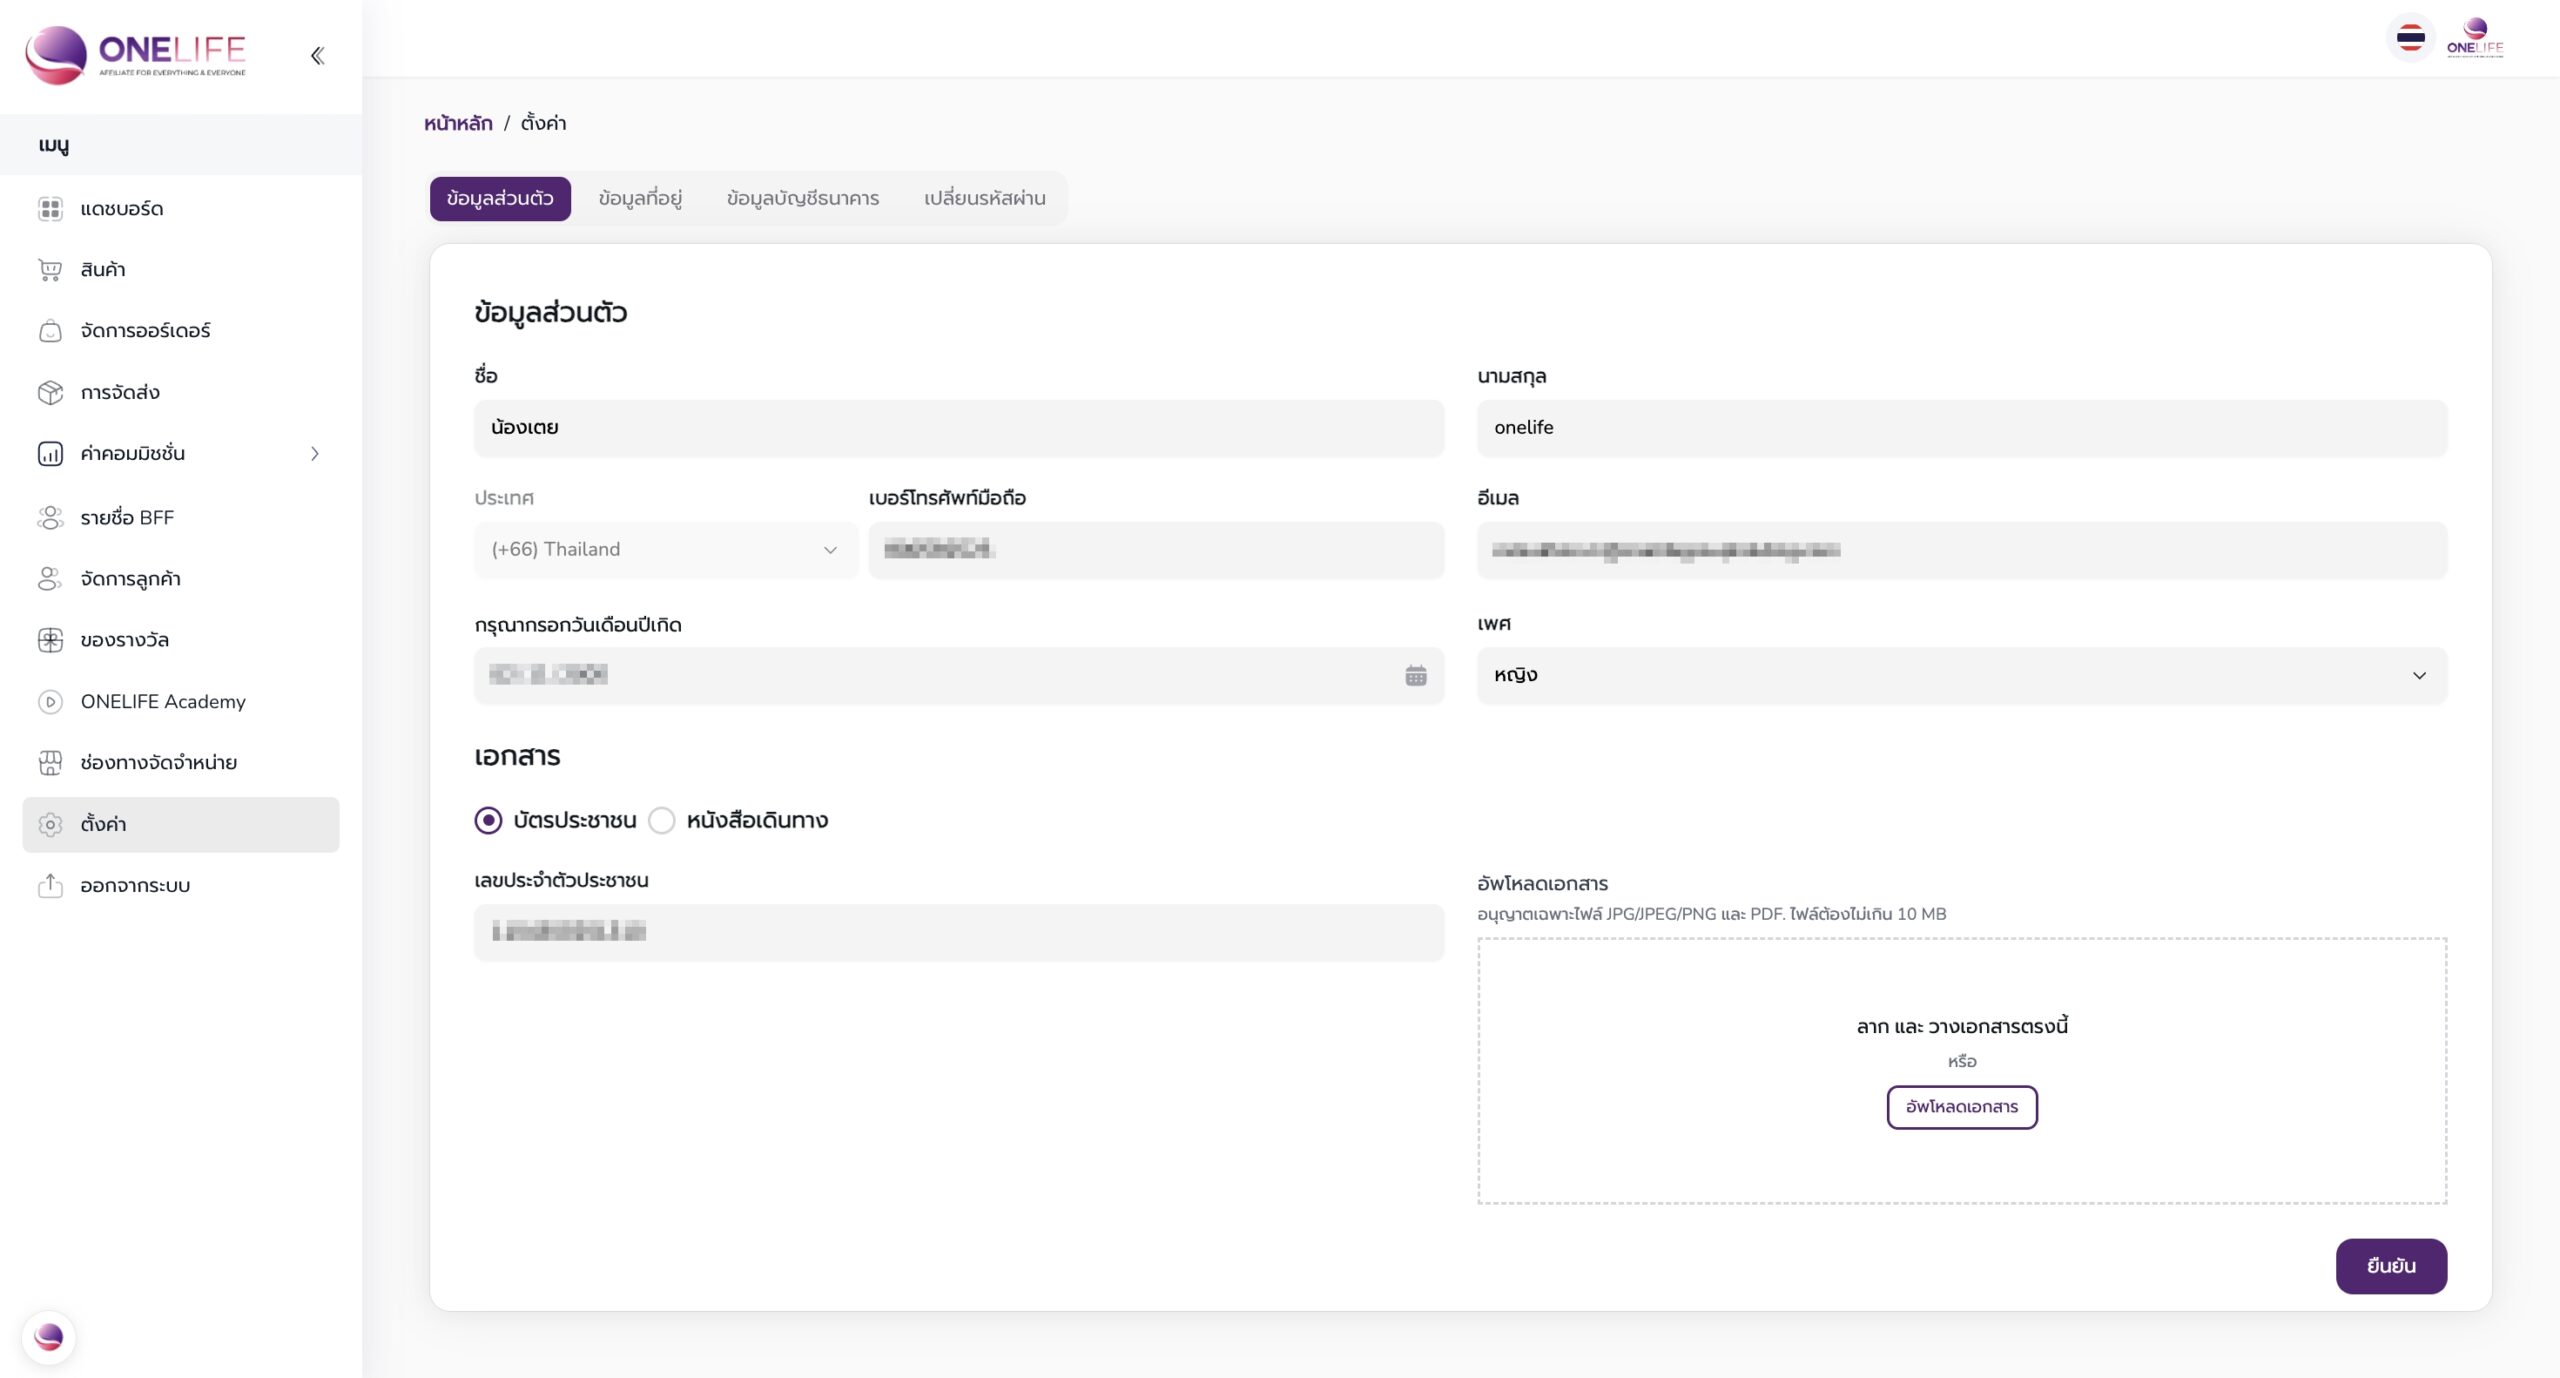
Task: Click the rewards gift icon
Action: click(50, 640)
